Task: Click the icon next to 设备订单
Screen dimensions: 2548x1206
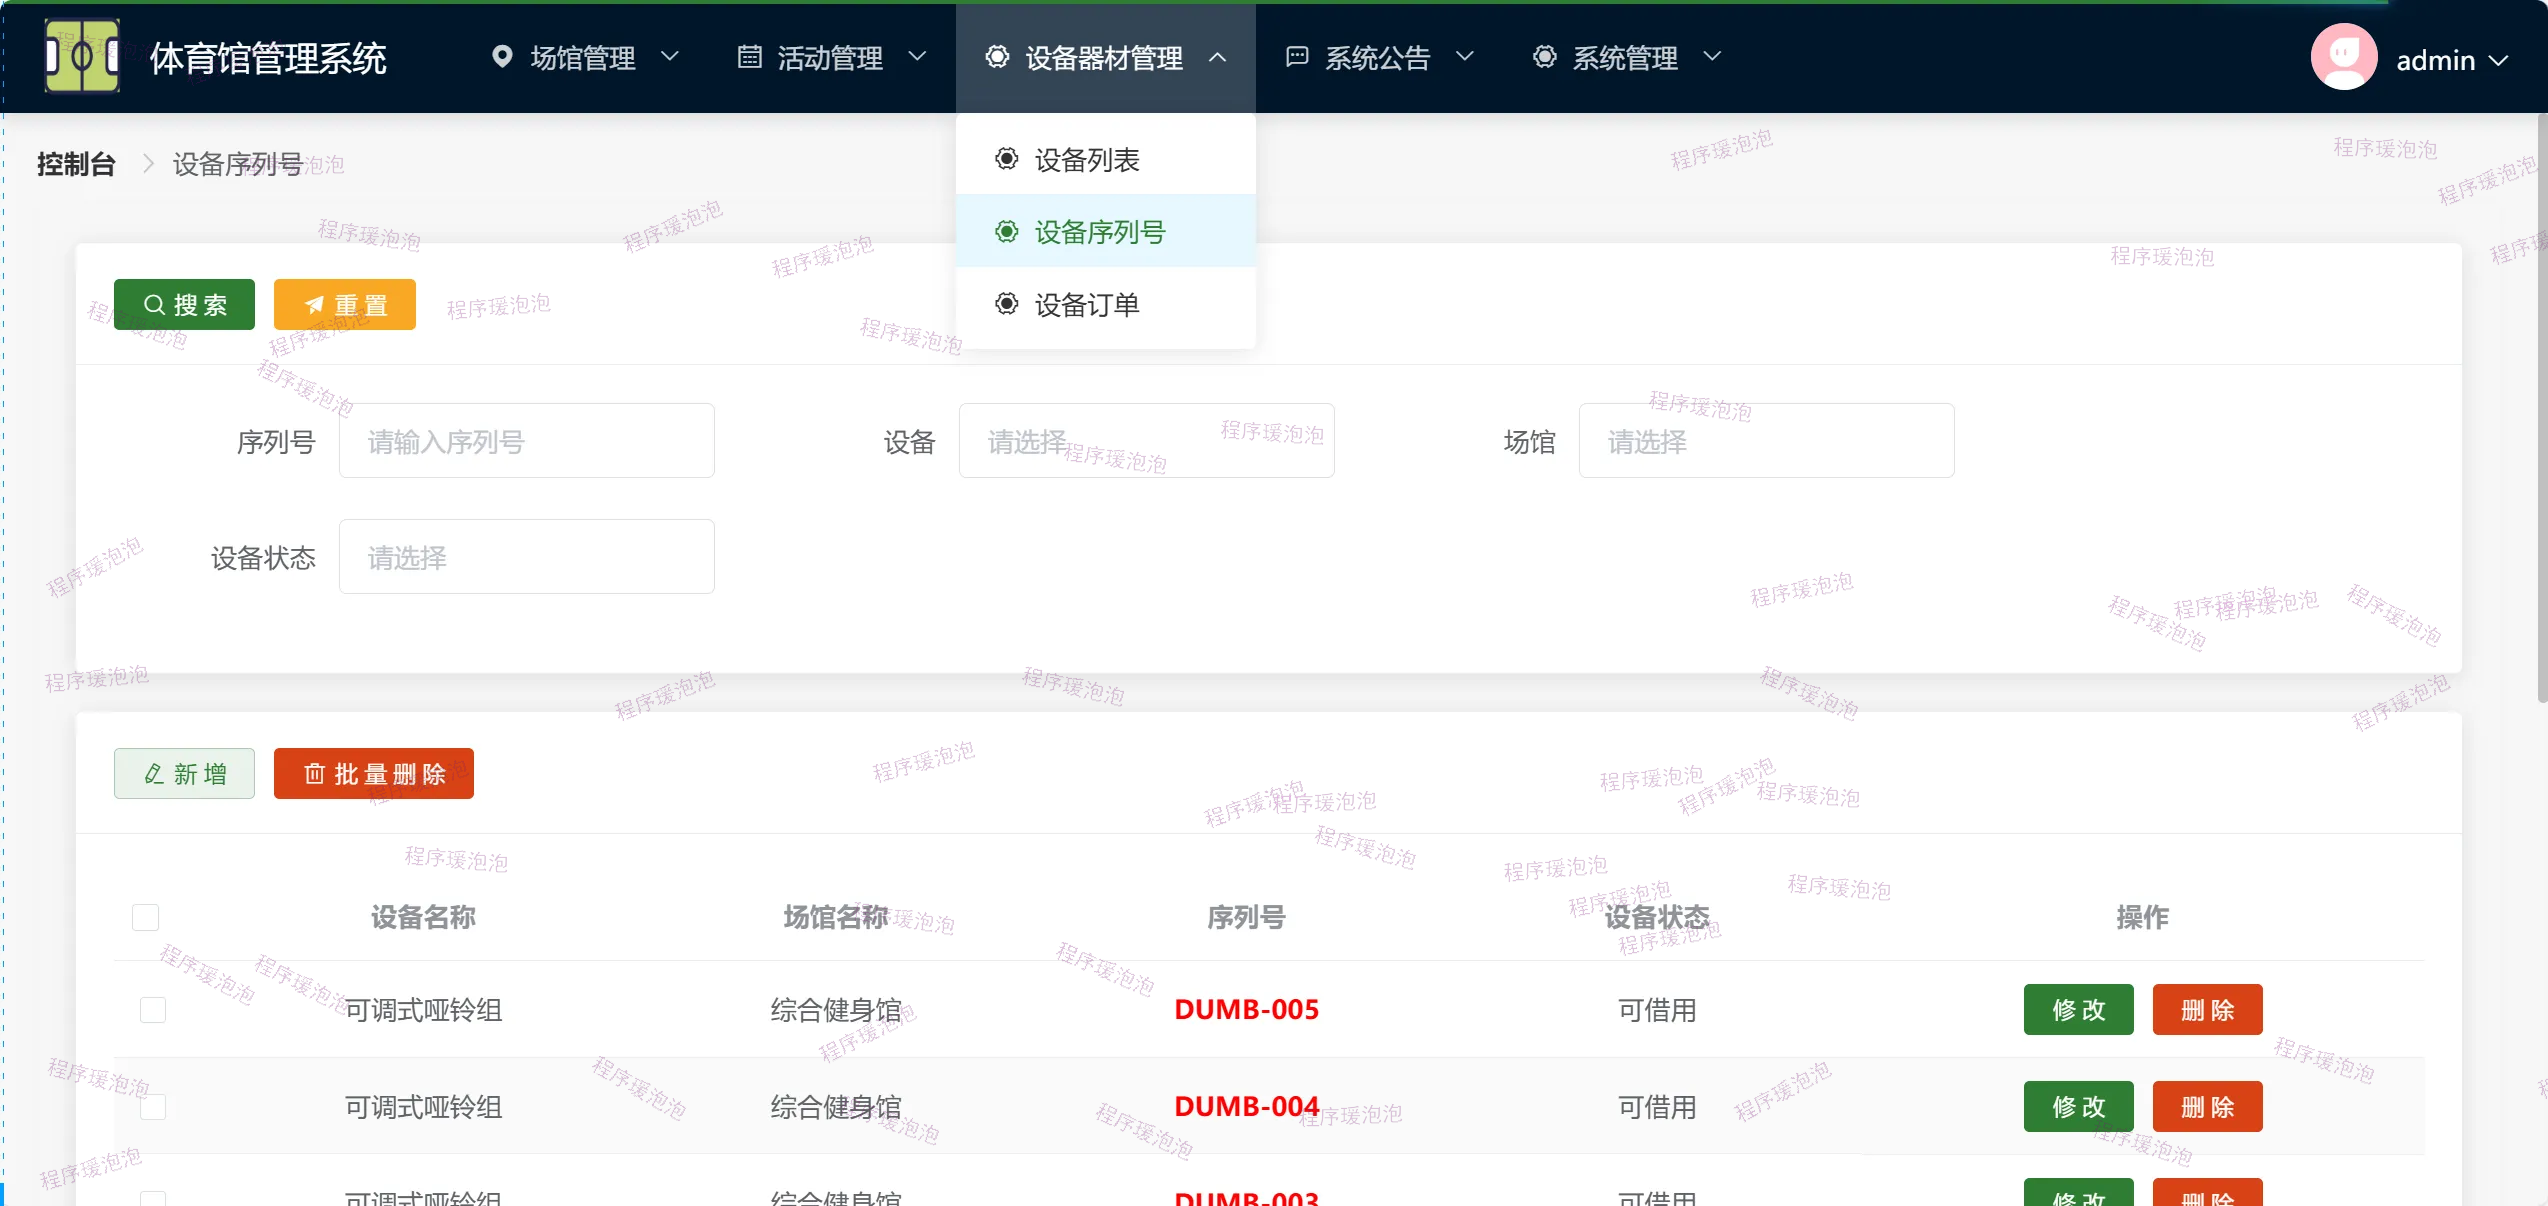Action: coord(1006,304)
